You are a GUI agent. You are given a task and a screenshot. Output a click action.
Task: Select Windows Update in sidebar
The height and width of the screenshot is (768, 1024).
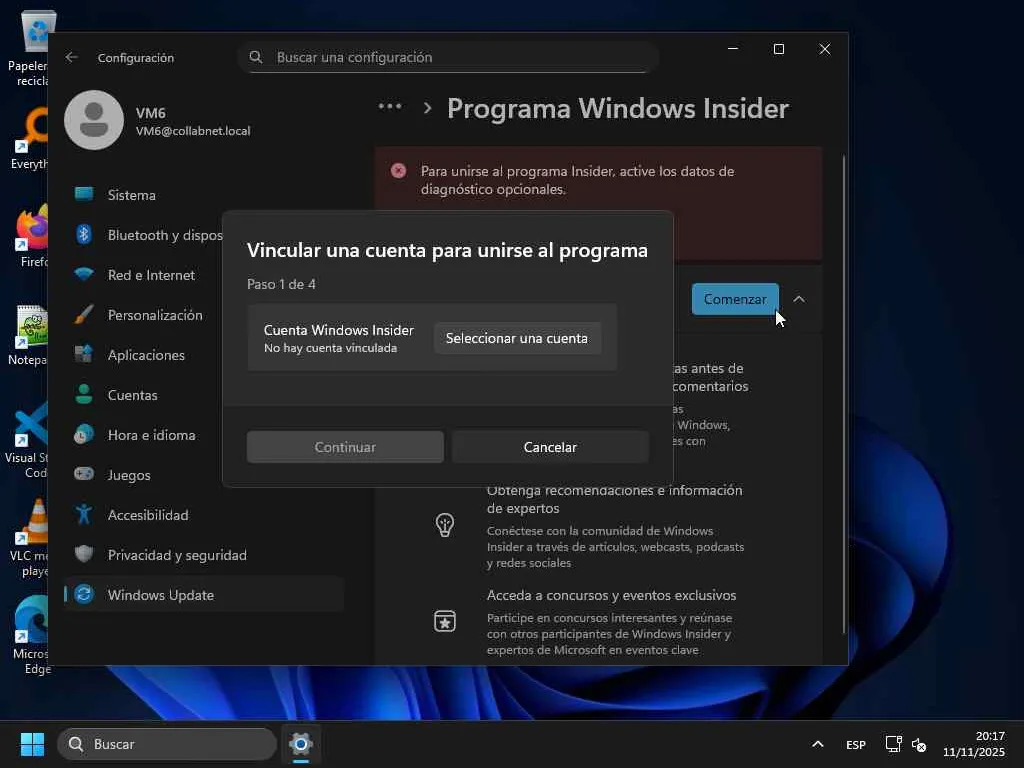(204, 594)
